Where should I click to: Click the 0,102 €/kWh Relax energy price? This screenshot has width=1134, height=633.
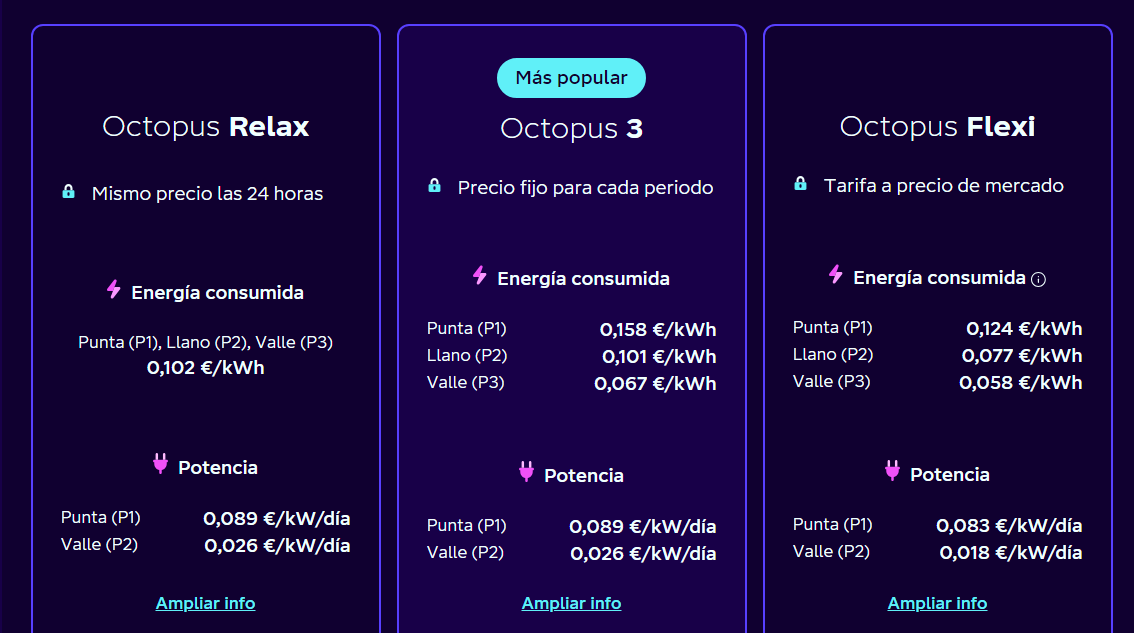pos(205,368)
